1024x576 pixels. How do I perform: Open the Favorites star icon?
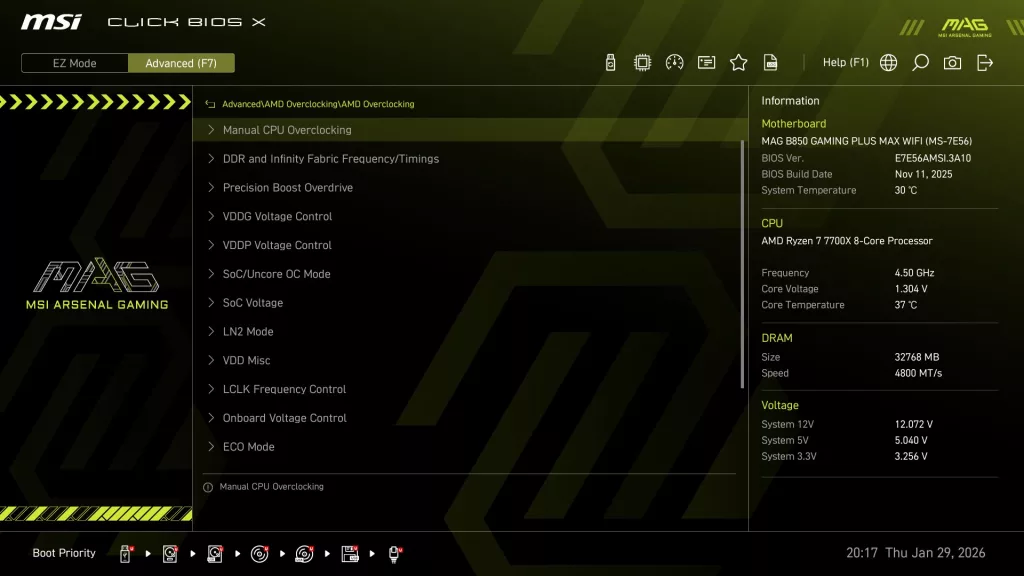point(739,62)
